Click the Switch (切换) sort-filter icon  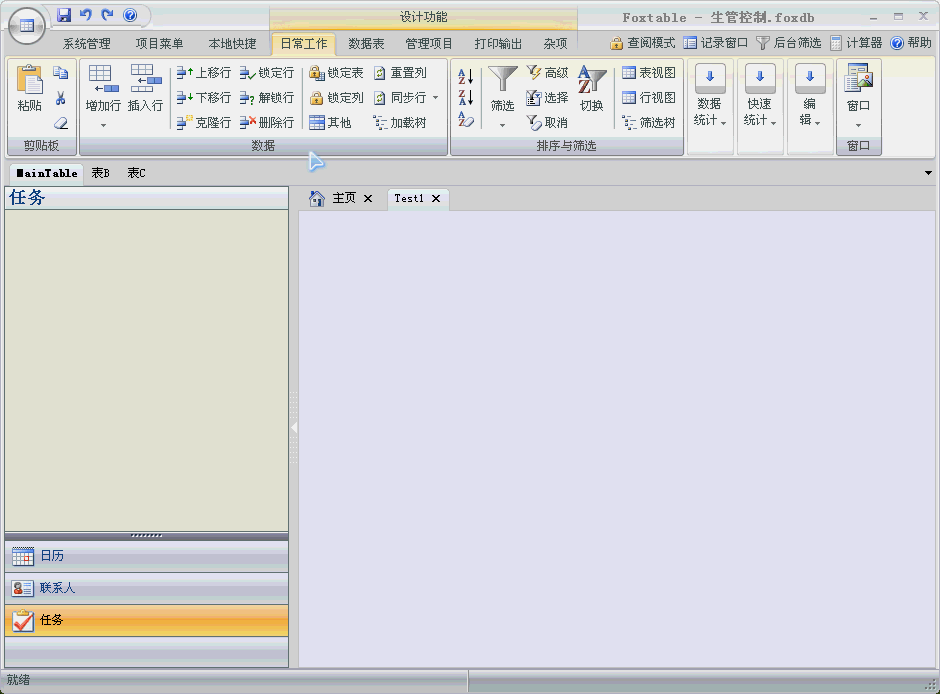(x=592, y=81)
